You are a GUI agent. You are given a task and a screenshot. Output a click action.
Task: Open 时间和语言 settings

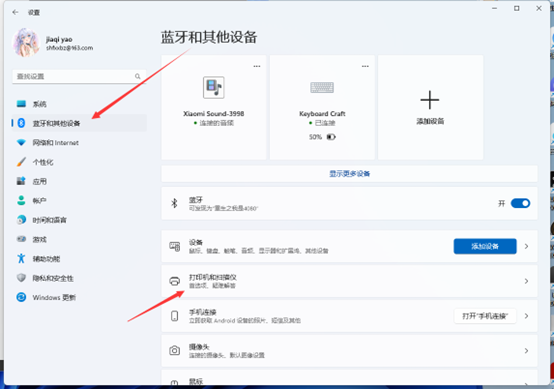click(79, 220)
